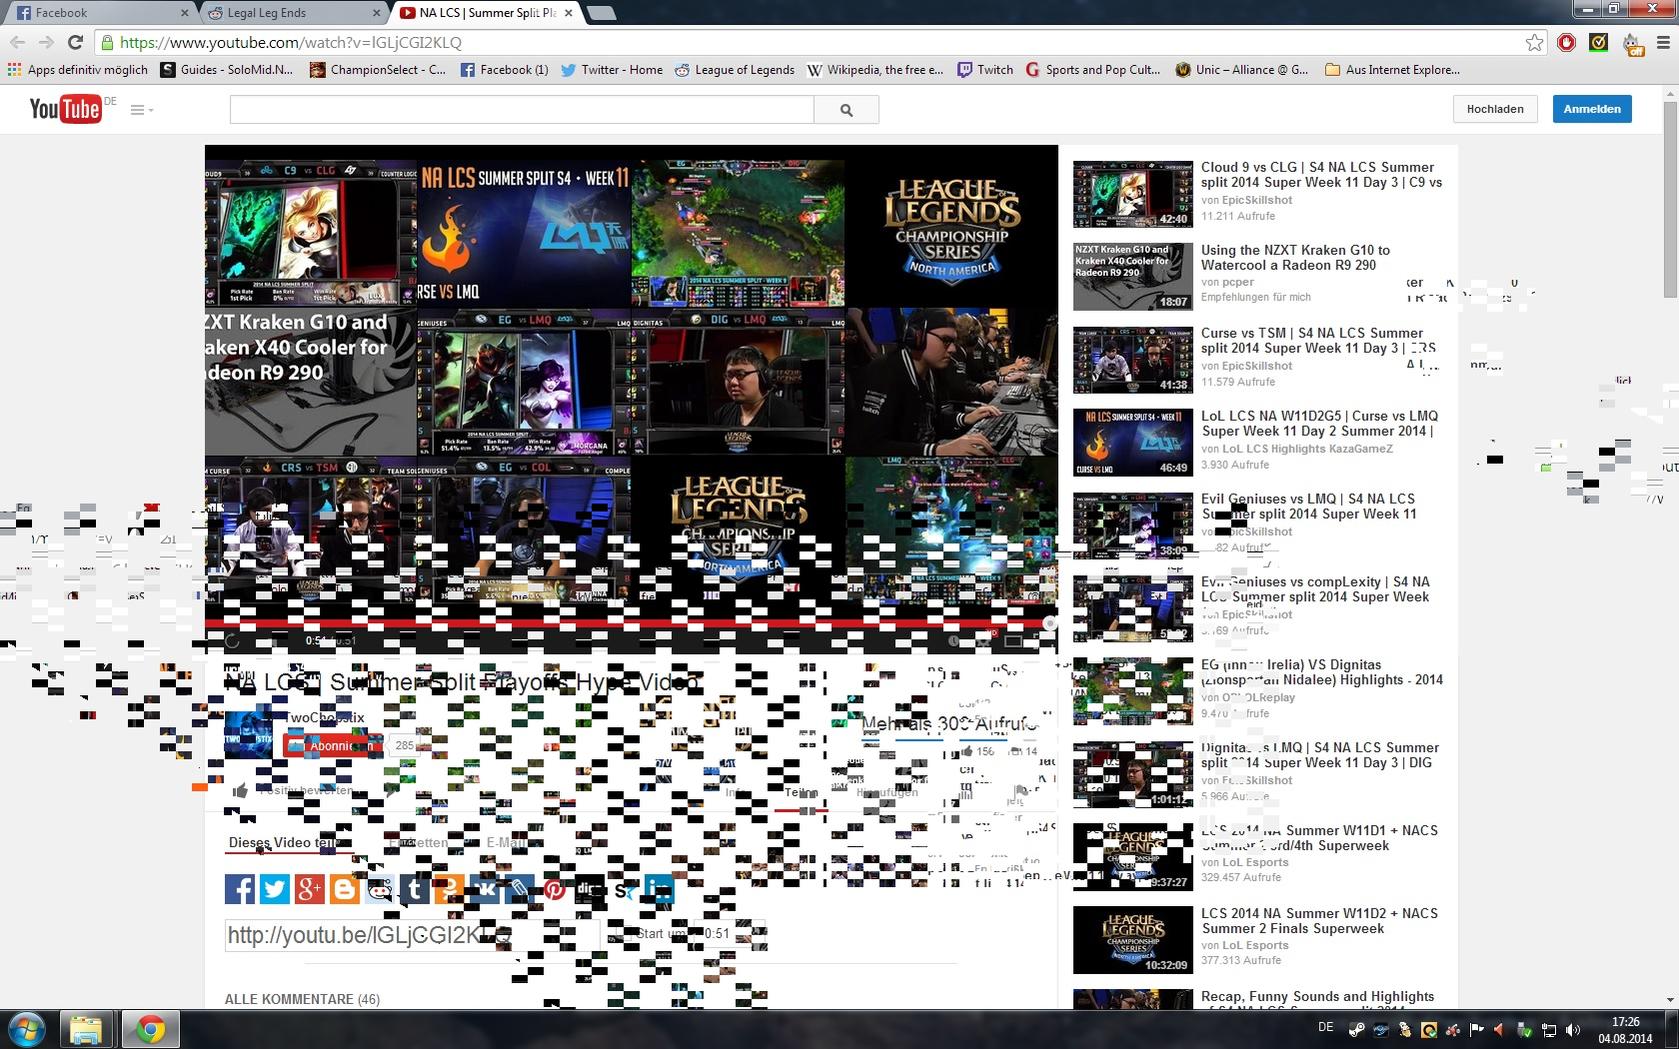
Task: Open the EpicSkillshot channel under Cloud 9 vs CLG
Action: (x=1256, y=200)
